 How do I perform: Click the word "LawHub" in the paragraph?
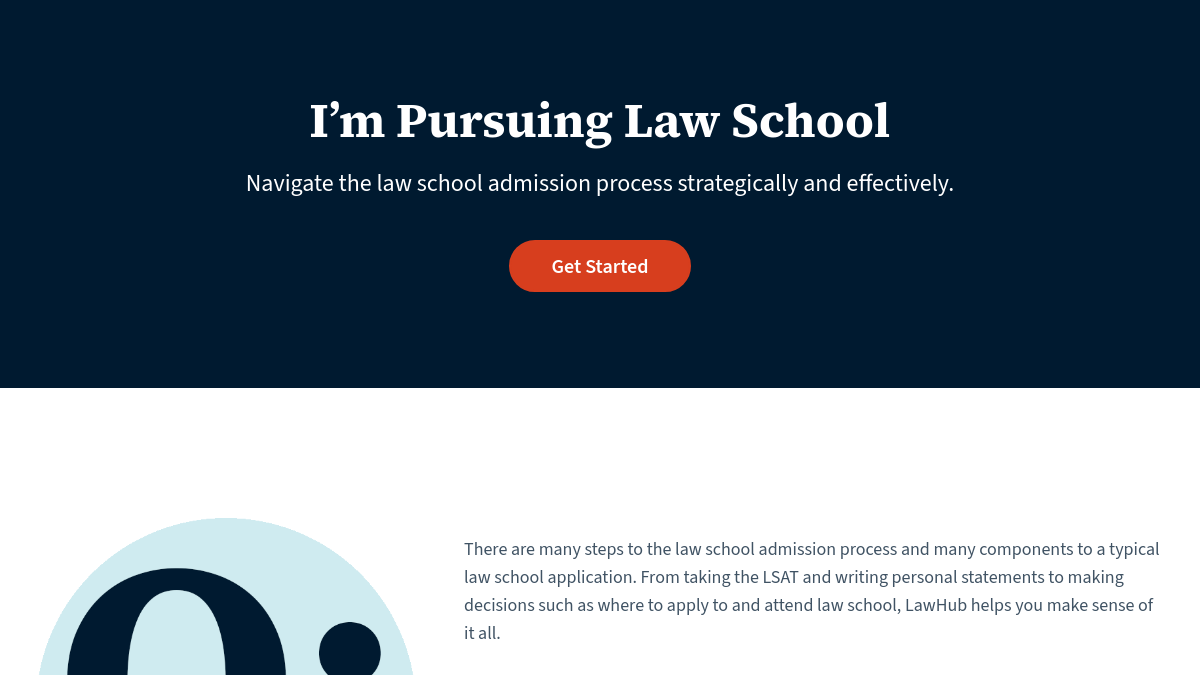937,605
